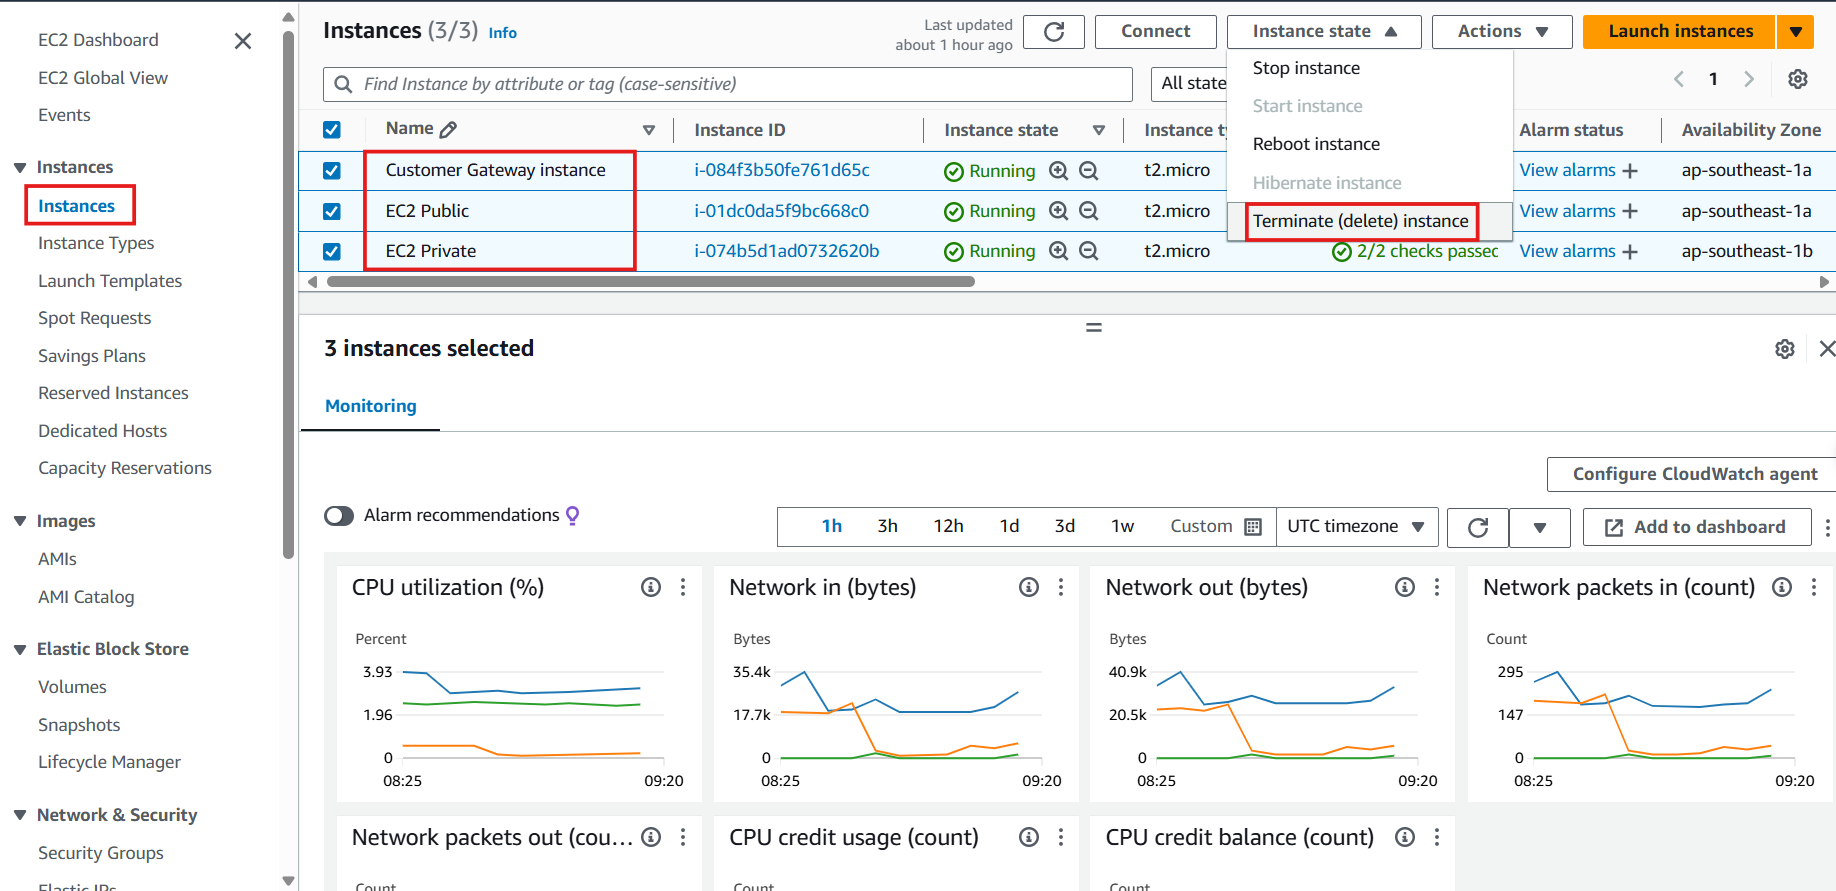Show info for CPU utilization chart
1836x891 pixels.
coord(651,587)
